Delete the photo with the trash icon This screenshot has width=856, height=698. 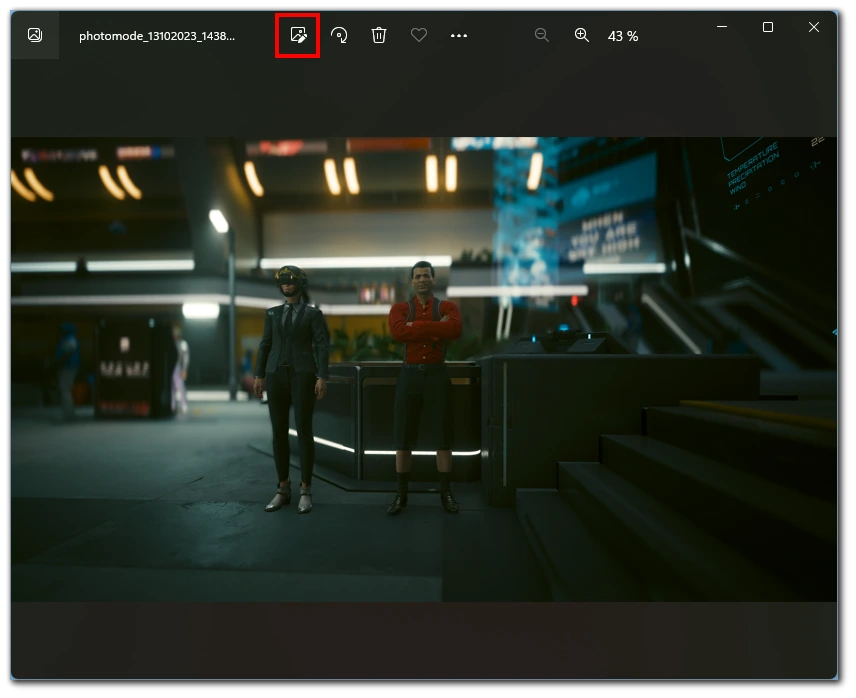pos(379,35)
